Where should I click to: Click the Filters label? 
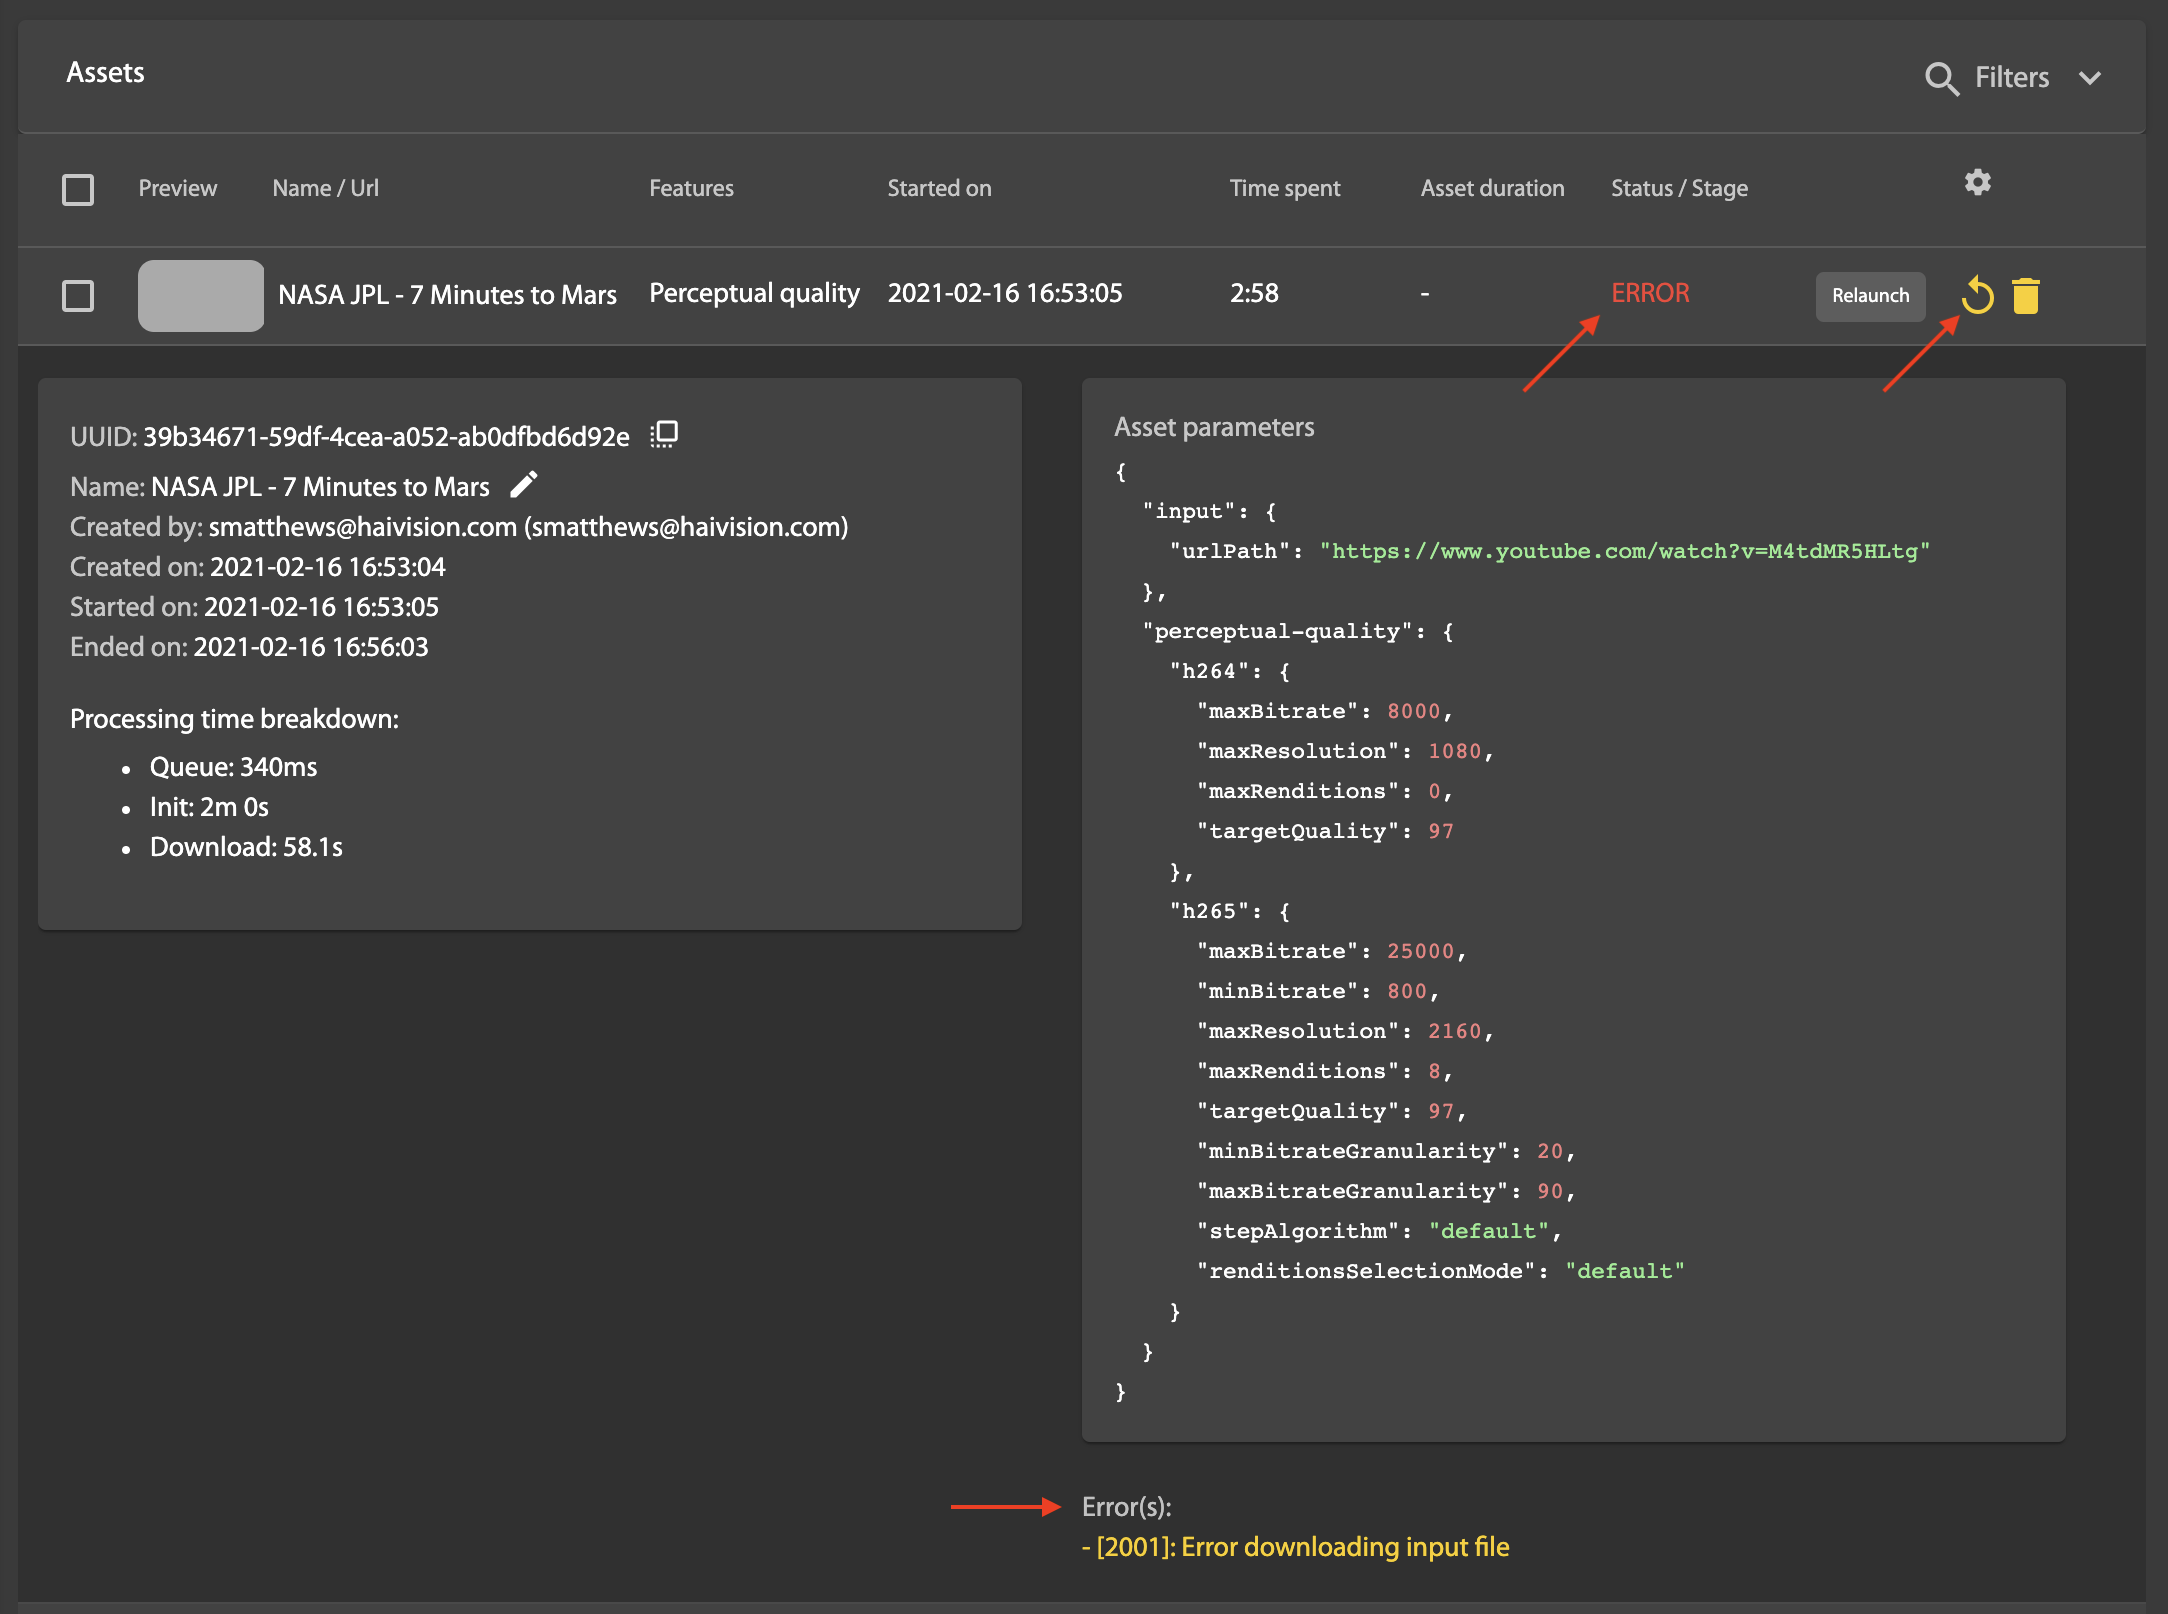tap(2011, 78)
